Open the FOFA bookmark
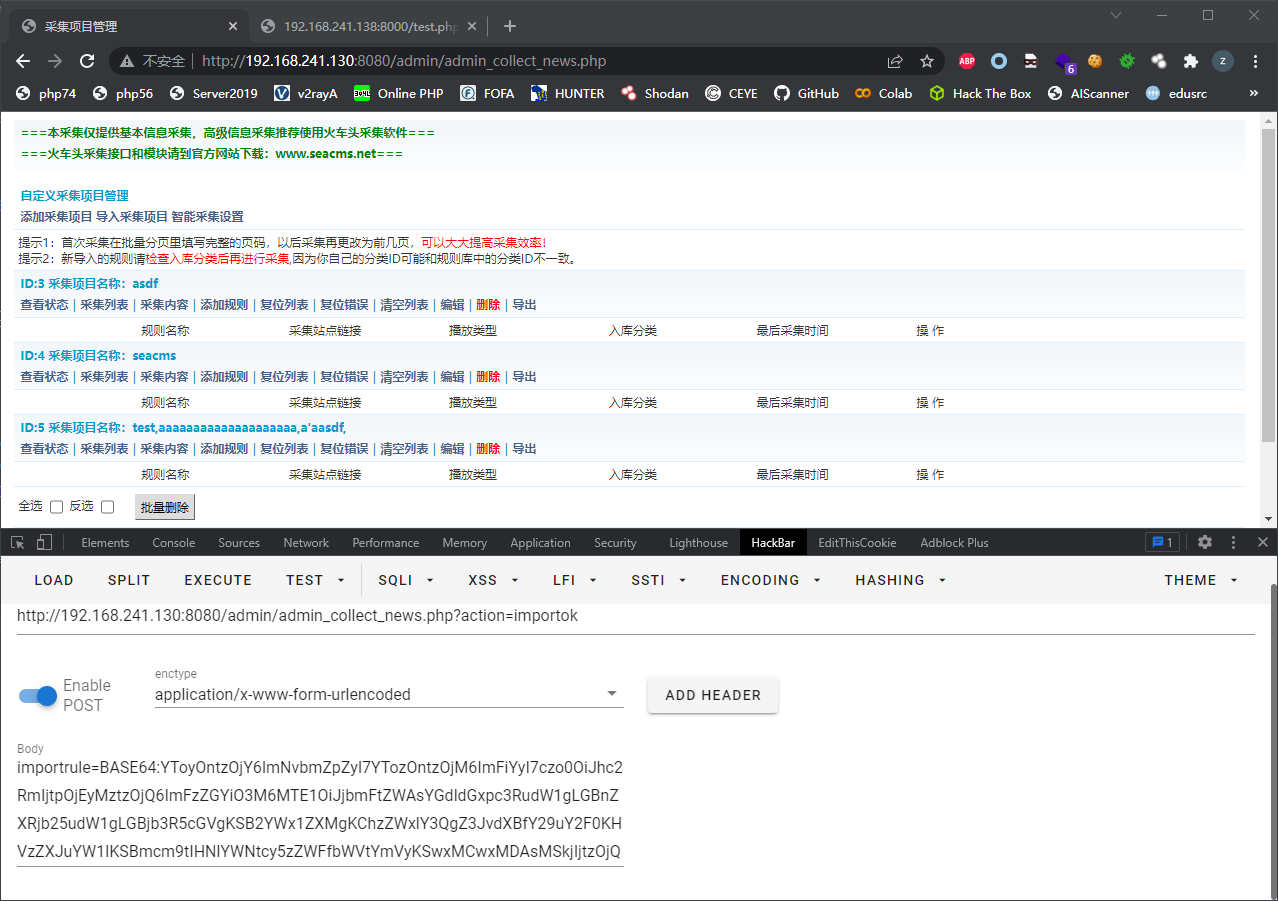This screenshot has height=901, width=1278. point(487,93)
